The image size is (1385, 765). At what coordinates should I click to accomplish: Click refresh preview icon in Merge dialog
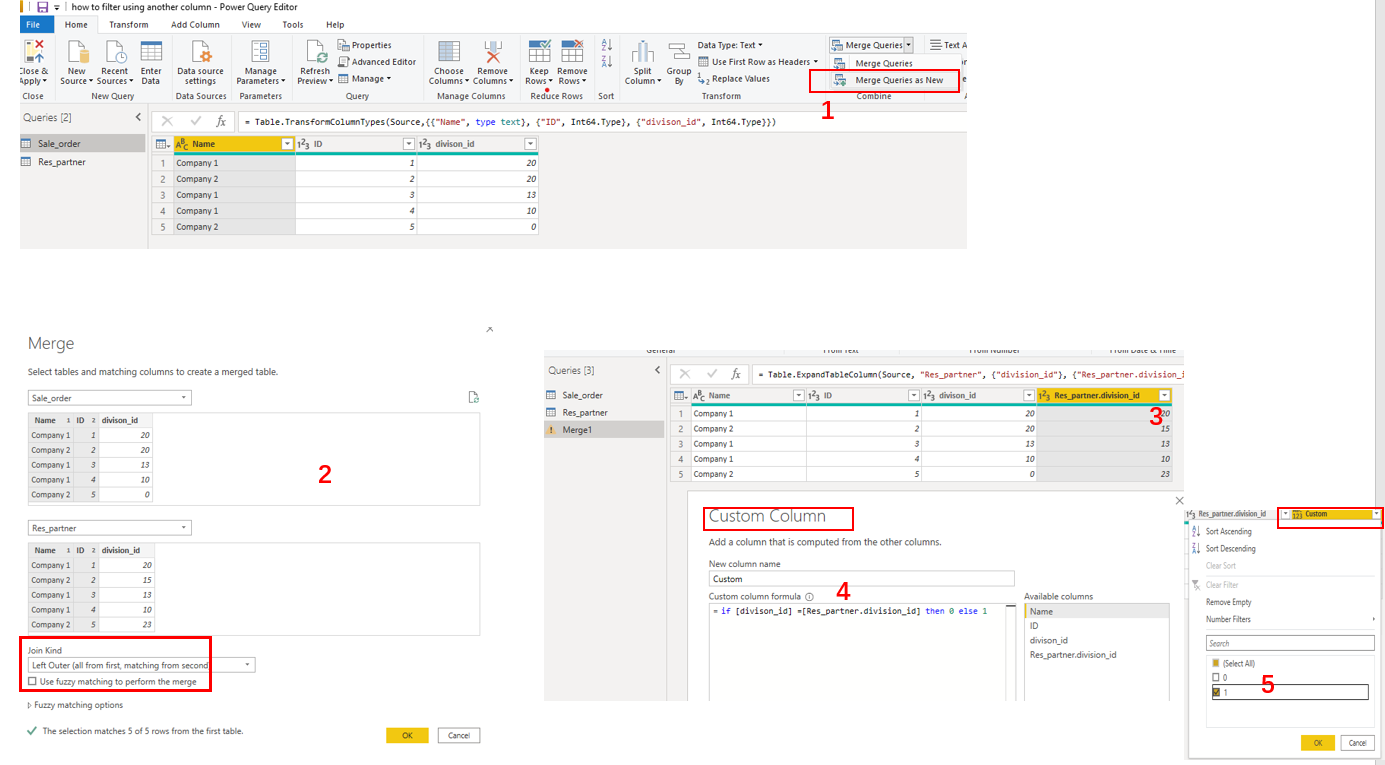click(x=474, y=397)
